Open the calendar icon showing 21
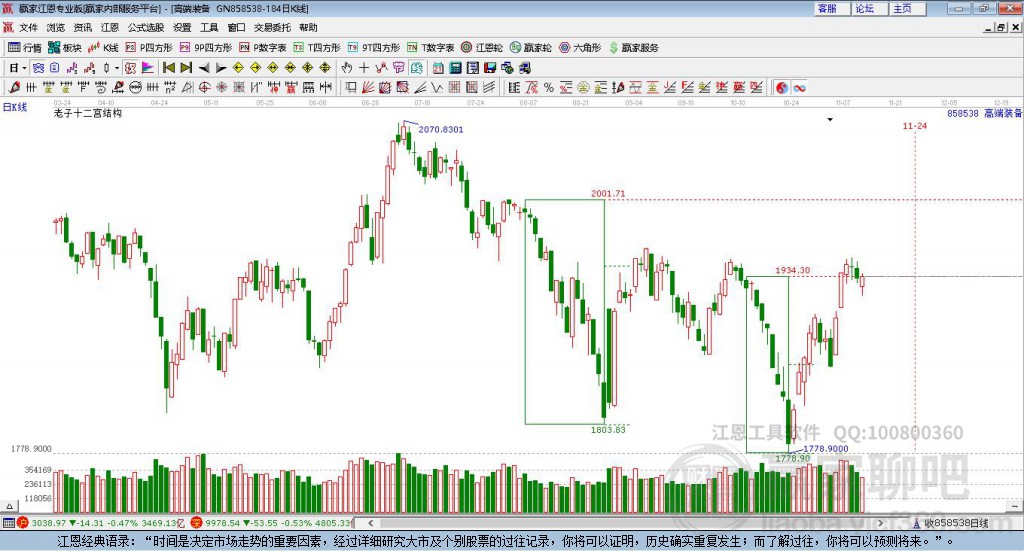 pos(438,68)
